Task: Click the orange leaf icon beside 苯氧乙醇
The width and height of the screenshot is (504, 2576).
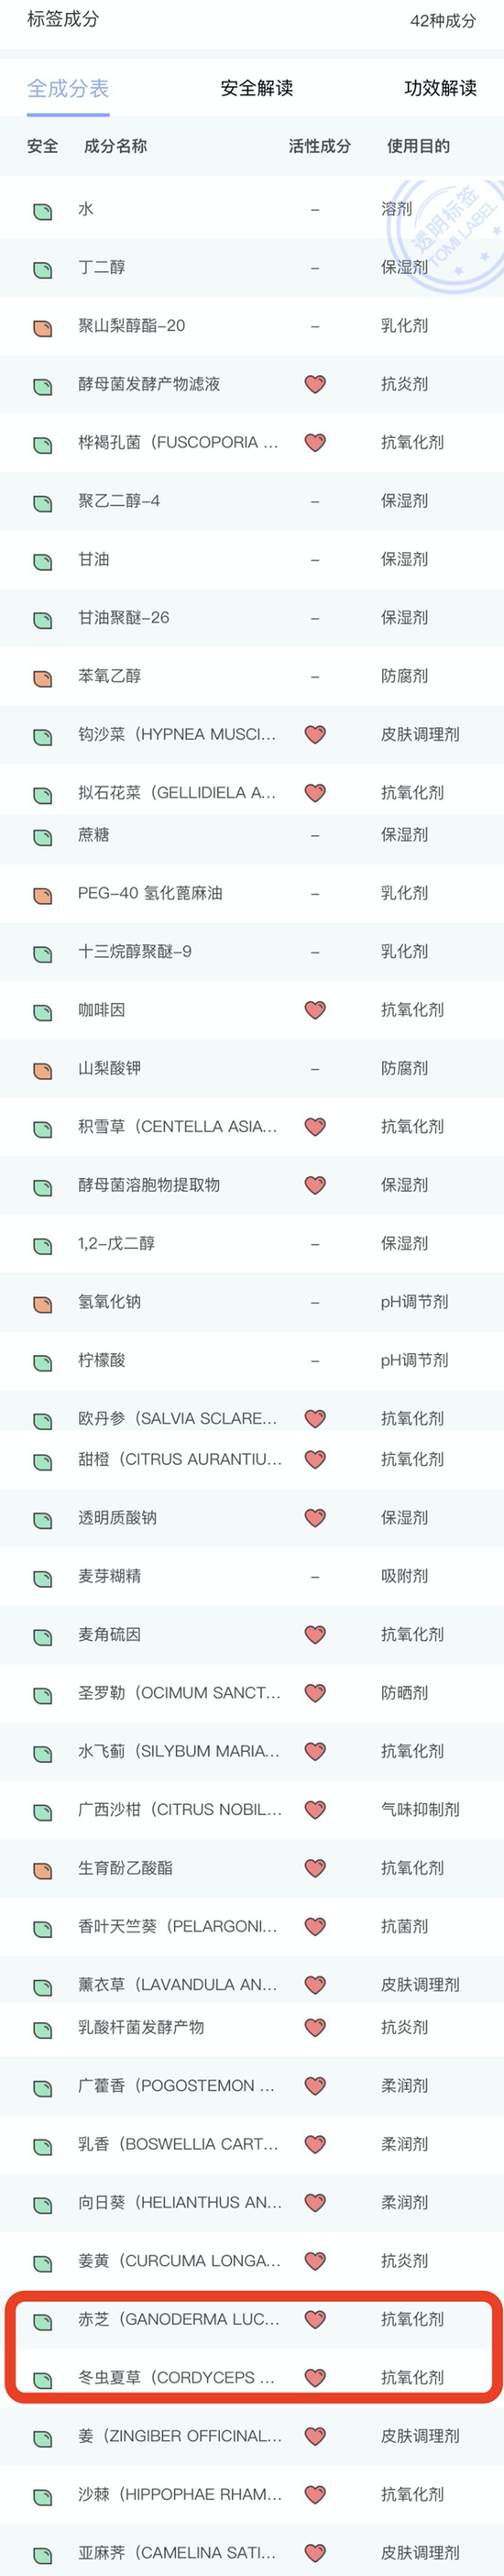Action: 42,677
